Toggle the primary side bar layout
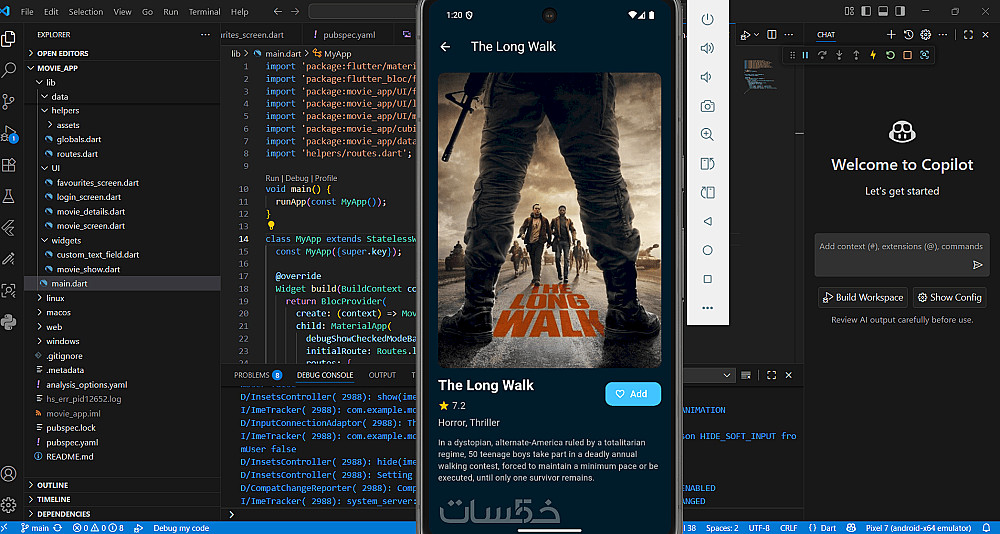 pos(866,11)
